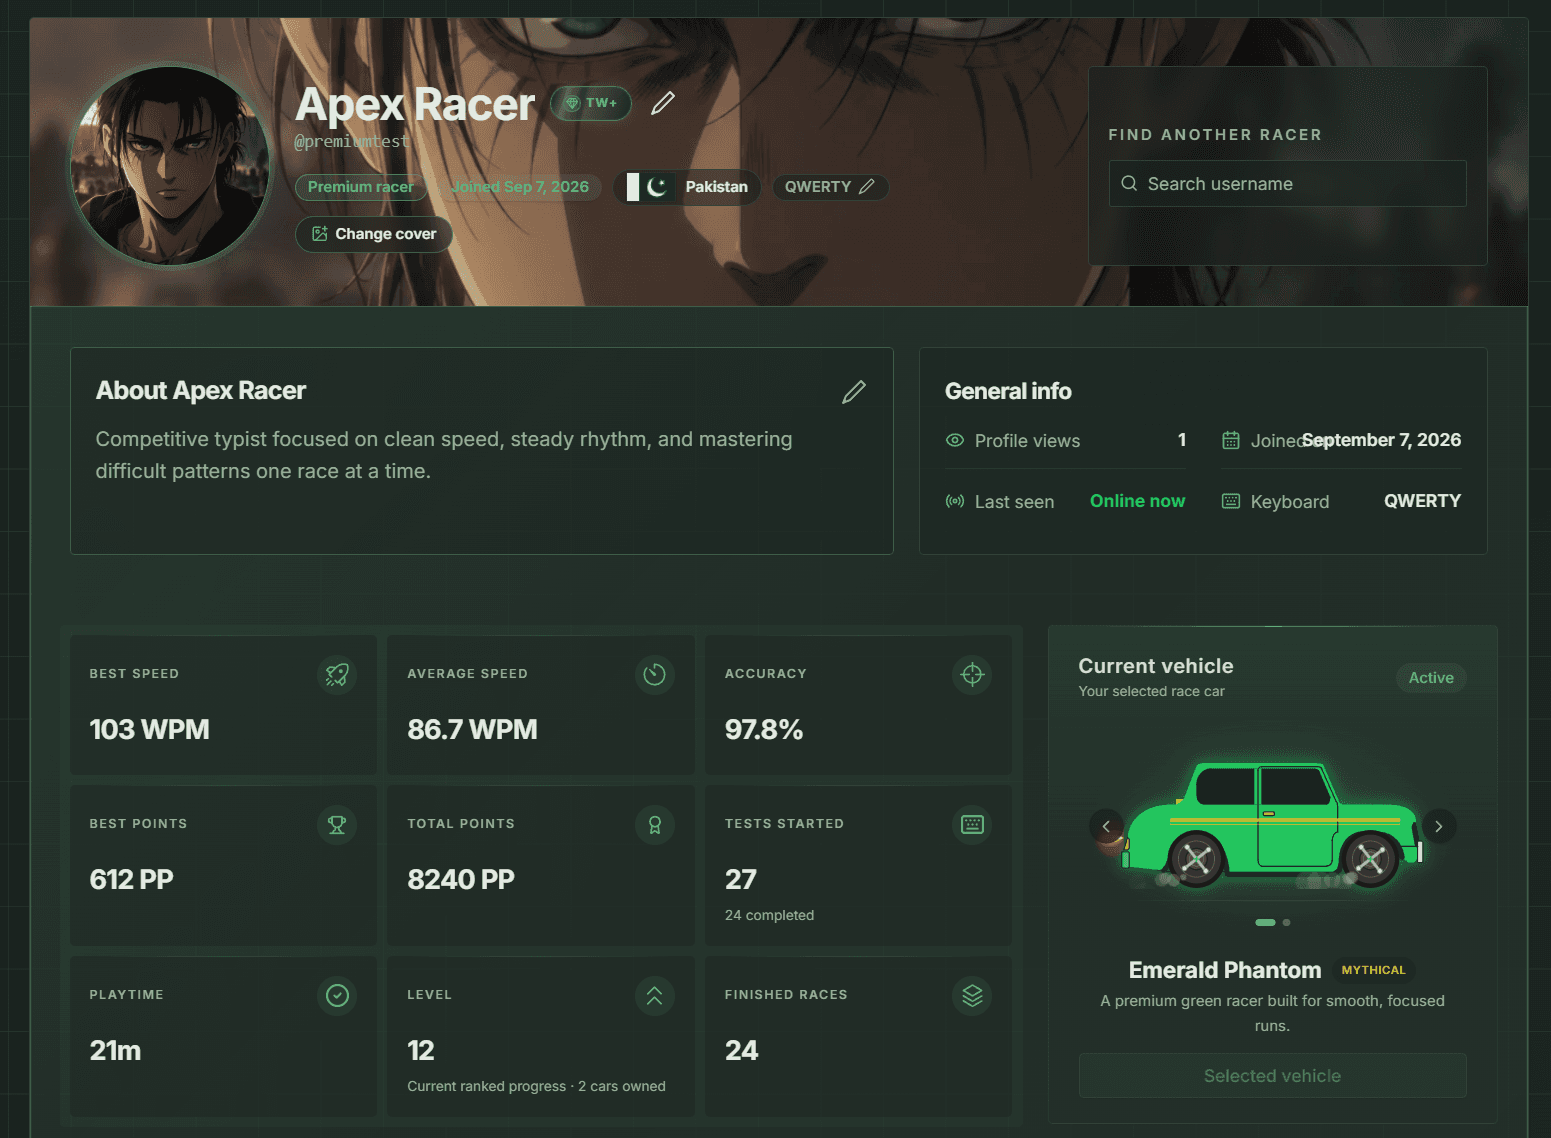The image size is (1551, 1138).
Task: Show next vehicle with right arrow
Action: [x=1439, y=826]
